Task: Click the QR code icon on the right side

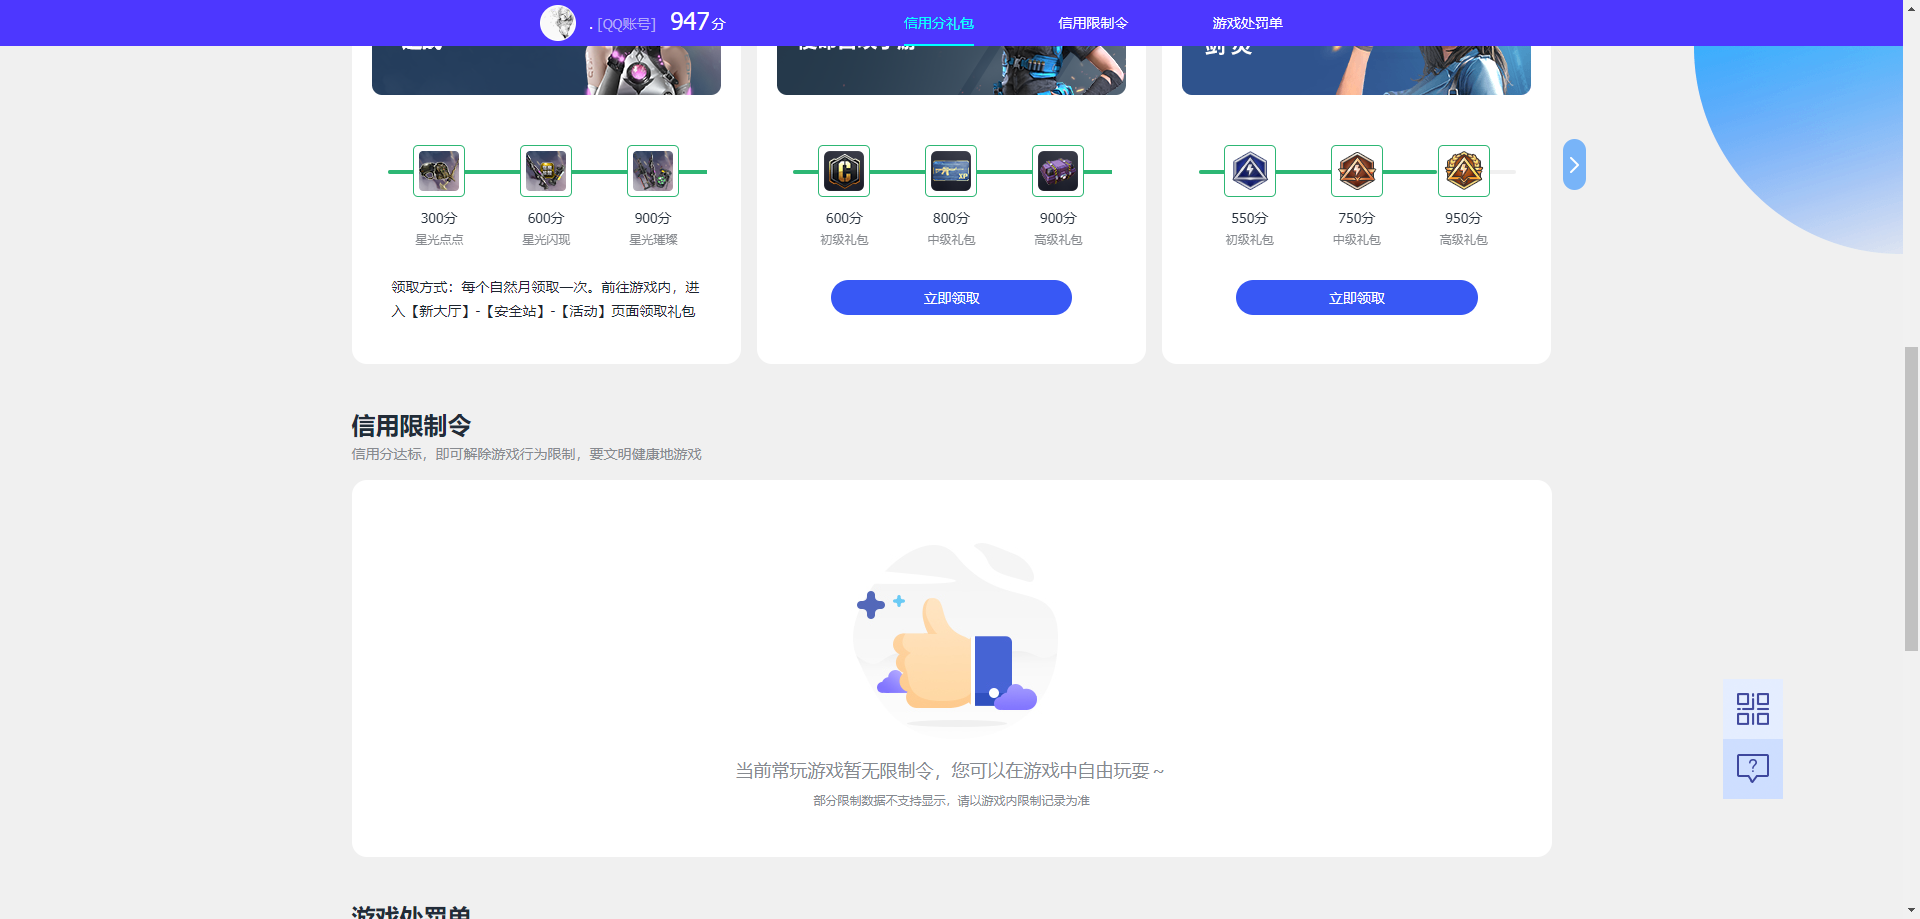Action: 1751,707
